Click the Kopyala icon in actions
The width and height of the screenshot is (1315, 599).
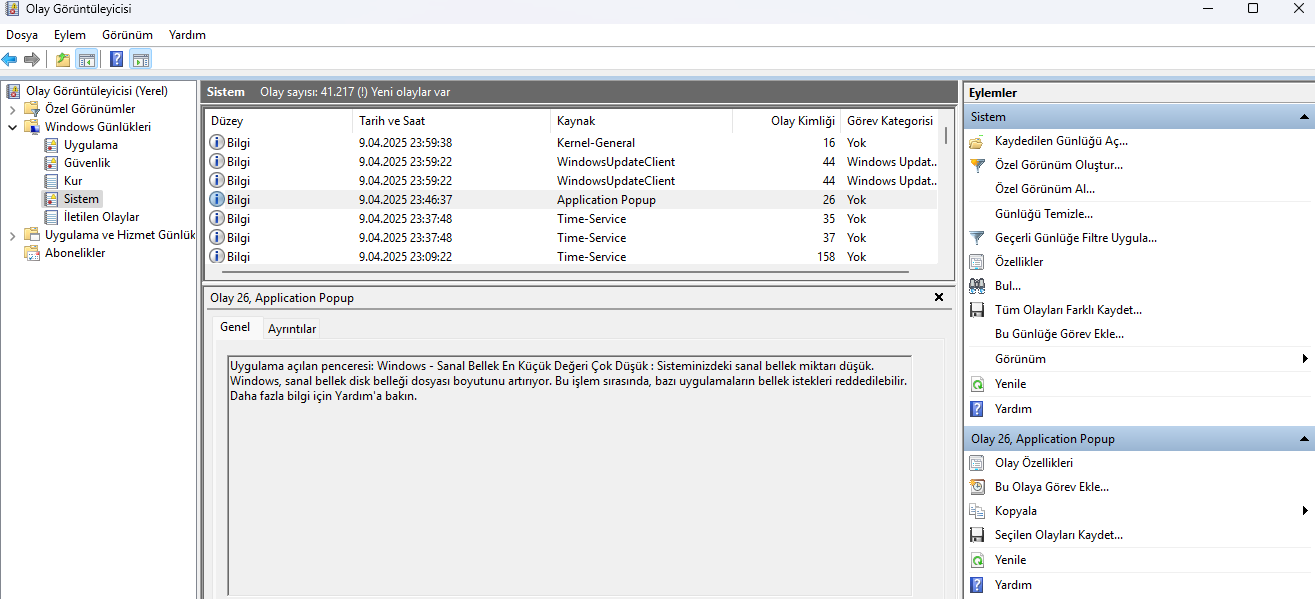click(x=978, y=511)
